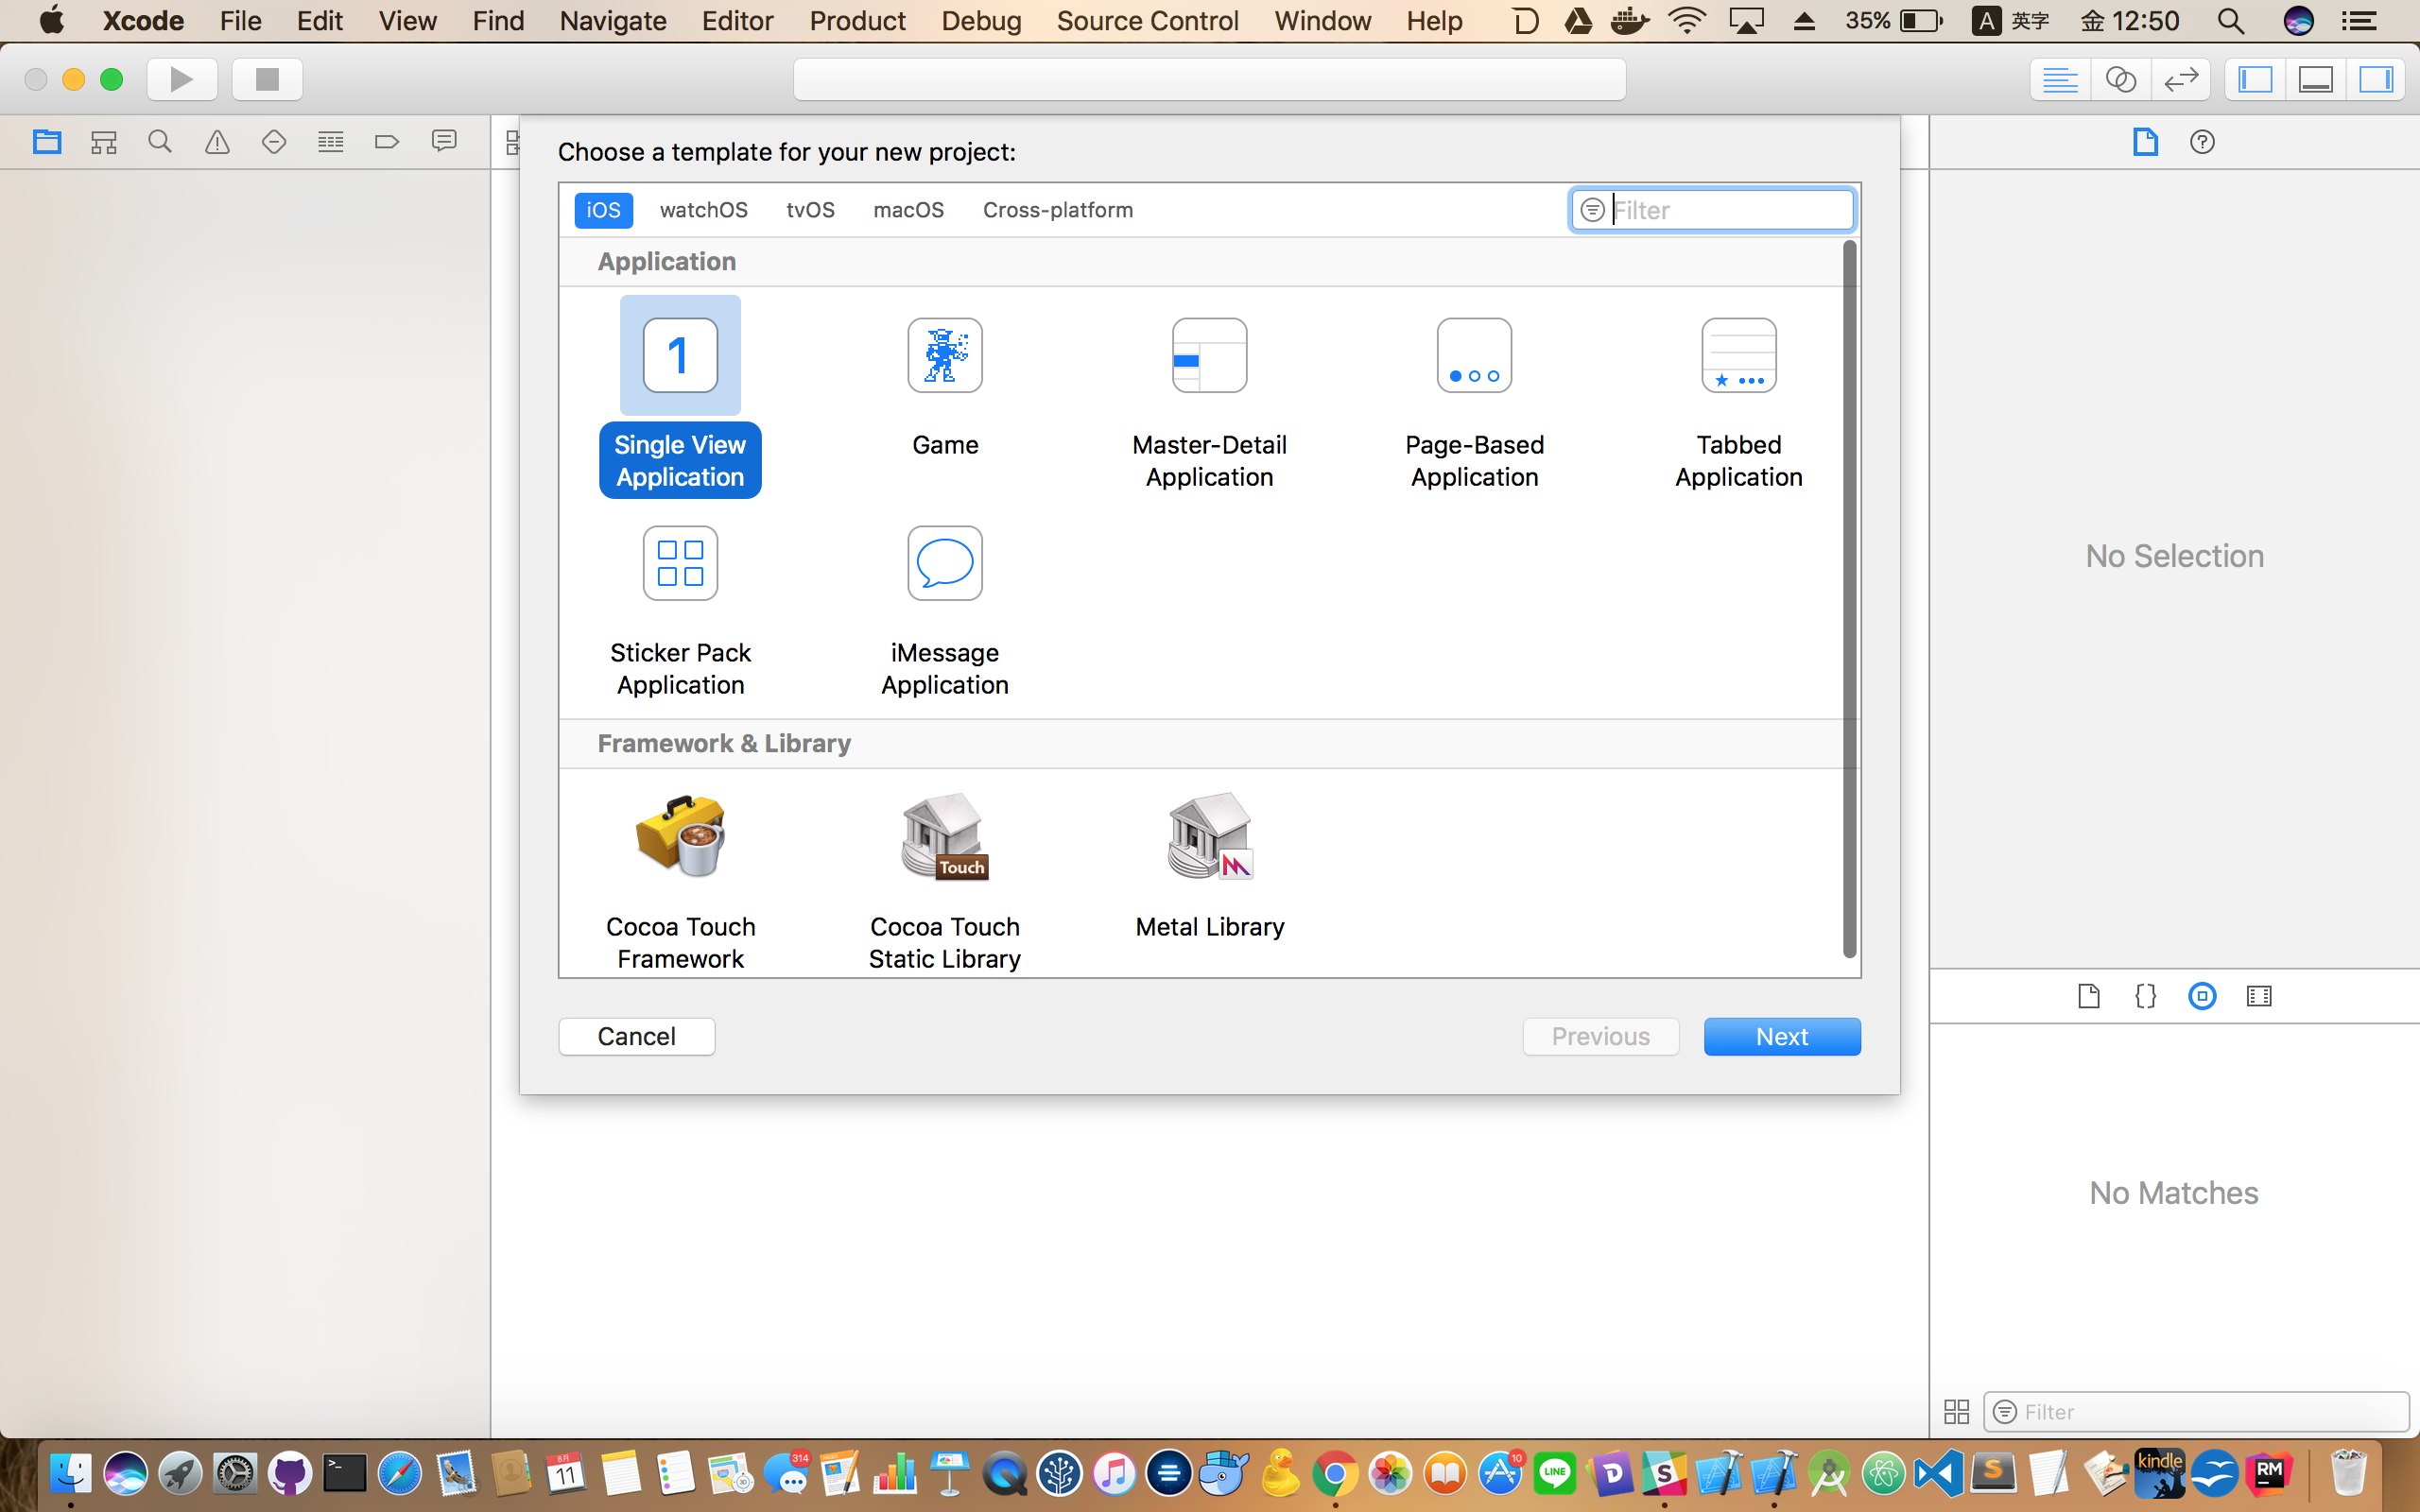Screen dimensions: 2420x1512
Task: Switch to the macOS template tab
Action: tap(908, 210)
